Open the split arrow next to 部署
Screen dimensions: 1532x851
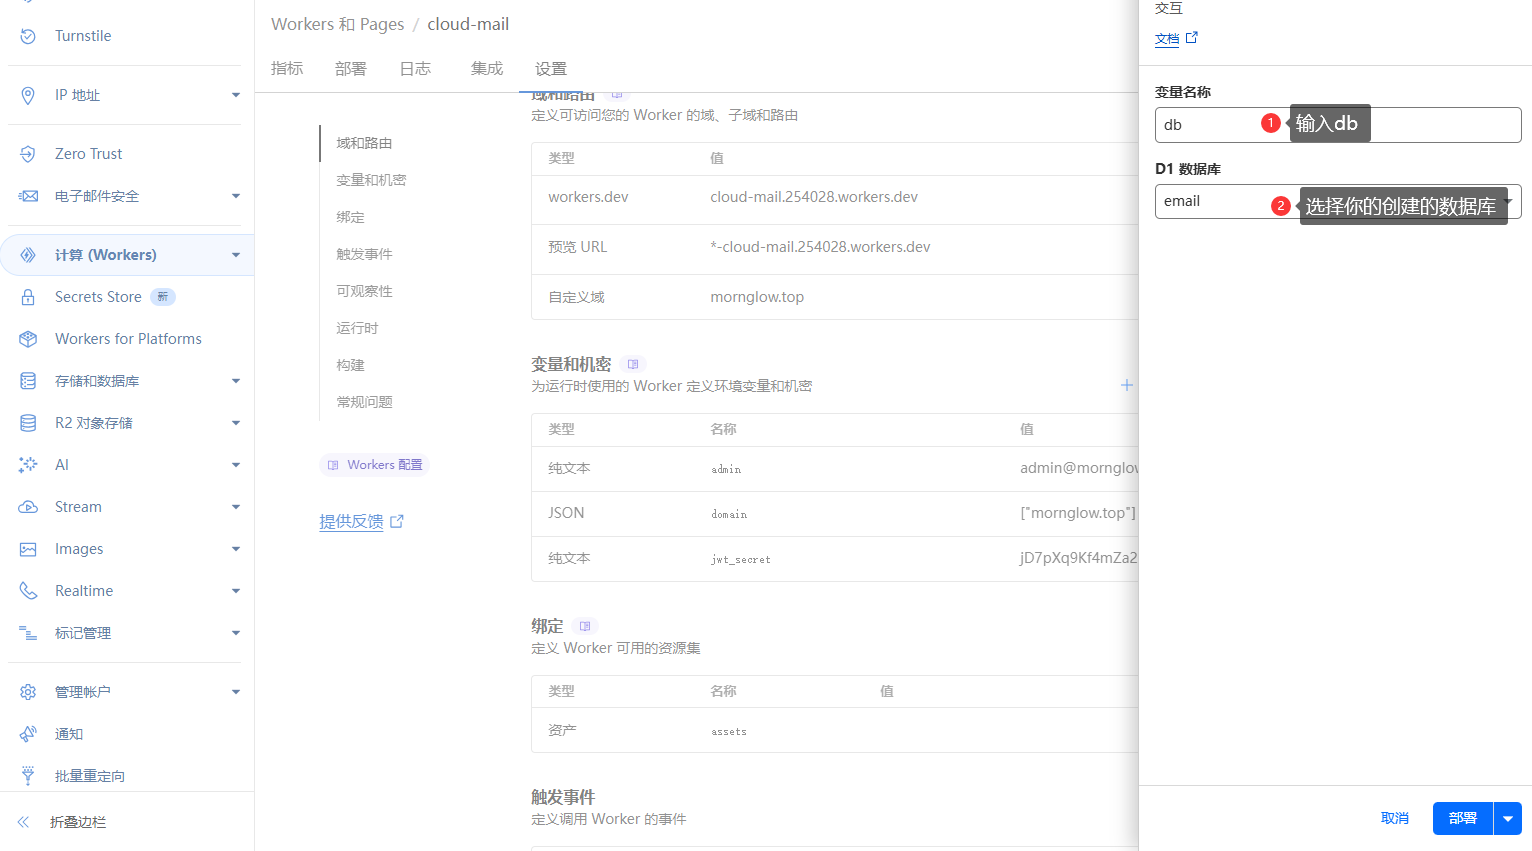click(1507, 818)
